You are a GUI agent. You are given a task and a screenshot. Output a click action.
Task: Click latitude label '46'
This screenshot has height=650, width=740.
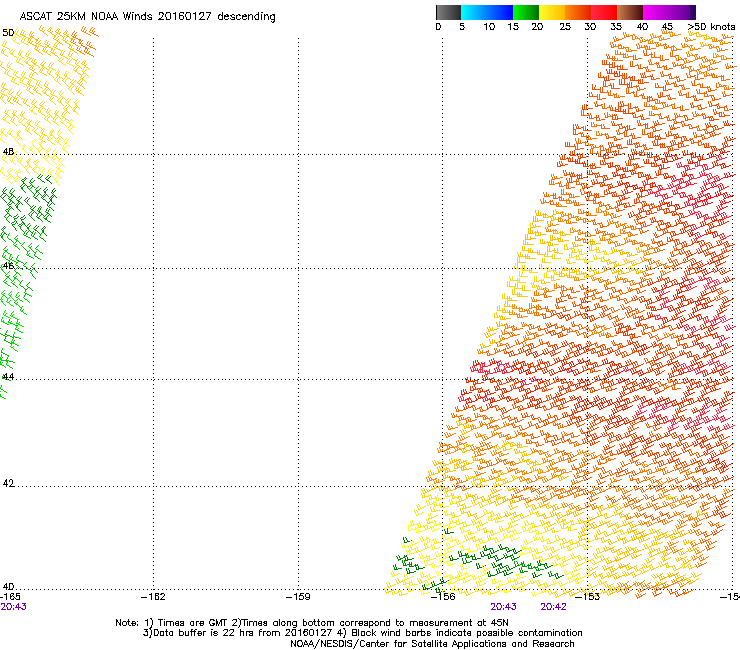8,266
